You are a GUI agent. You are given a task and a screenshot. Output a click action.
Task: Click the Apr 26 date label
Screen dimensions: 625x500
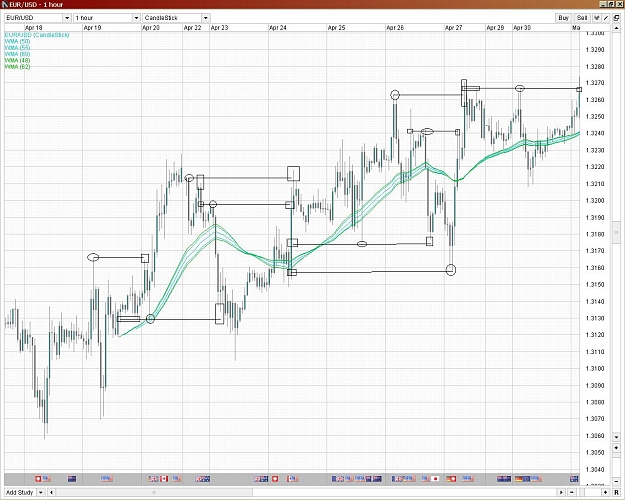(395, 28)
